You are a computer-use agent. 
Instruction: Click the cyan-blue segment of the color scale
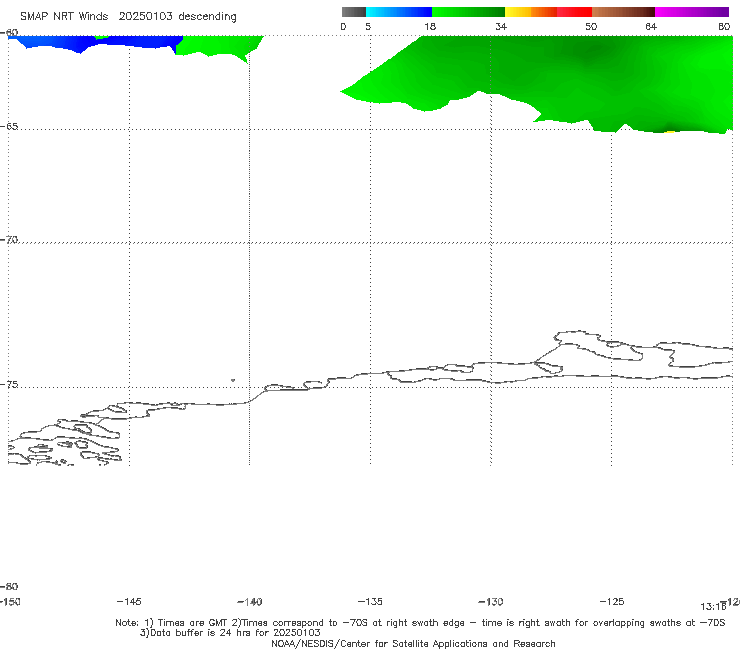click(x=399, y=12)
